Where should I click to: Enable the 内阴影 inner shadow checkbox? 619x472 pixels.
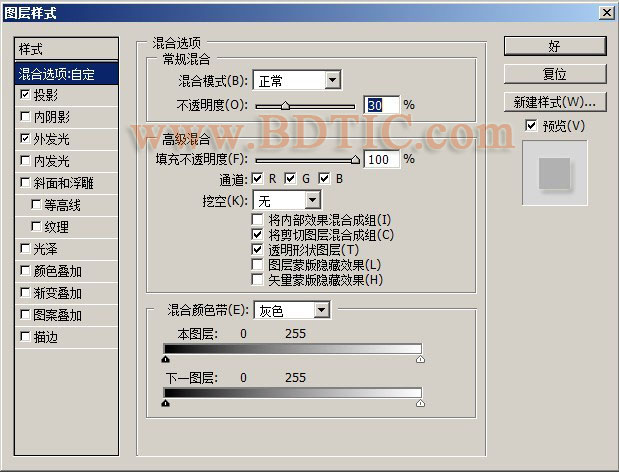pyautogui.click(x=25, y=117)
